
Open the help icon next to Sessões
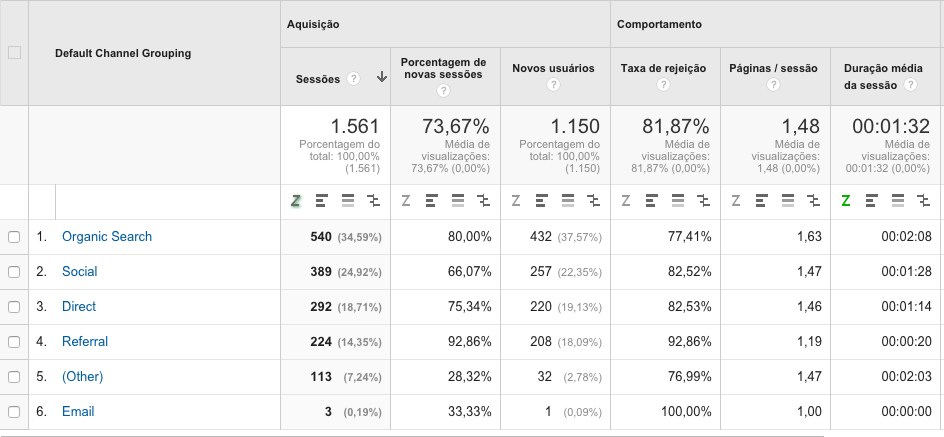coord(354,78)
